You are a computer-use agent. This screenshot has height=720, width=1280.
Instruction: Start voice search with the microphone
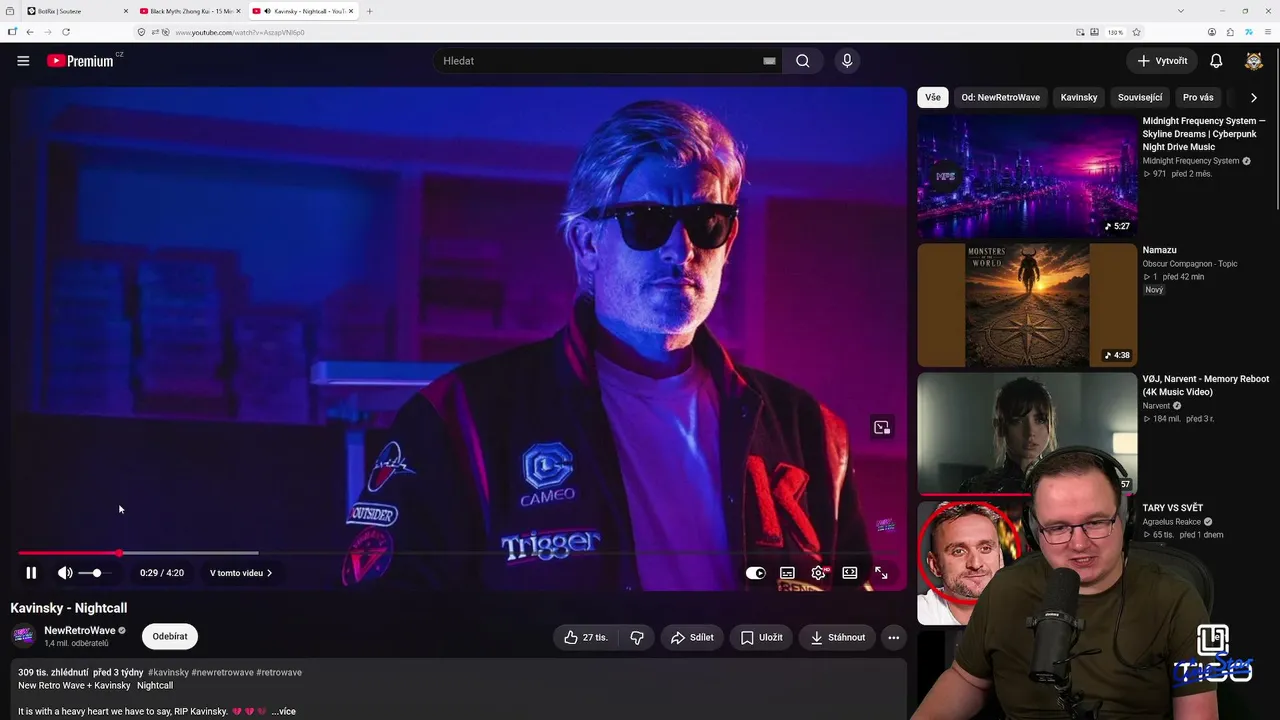847,61
